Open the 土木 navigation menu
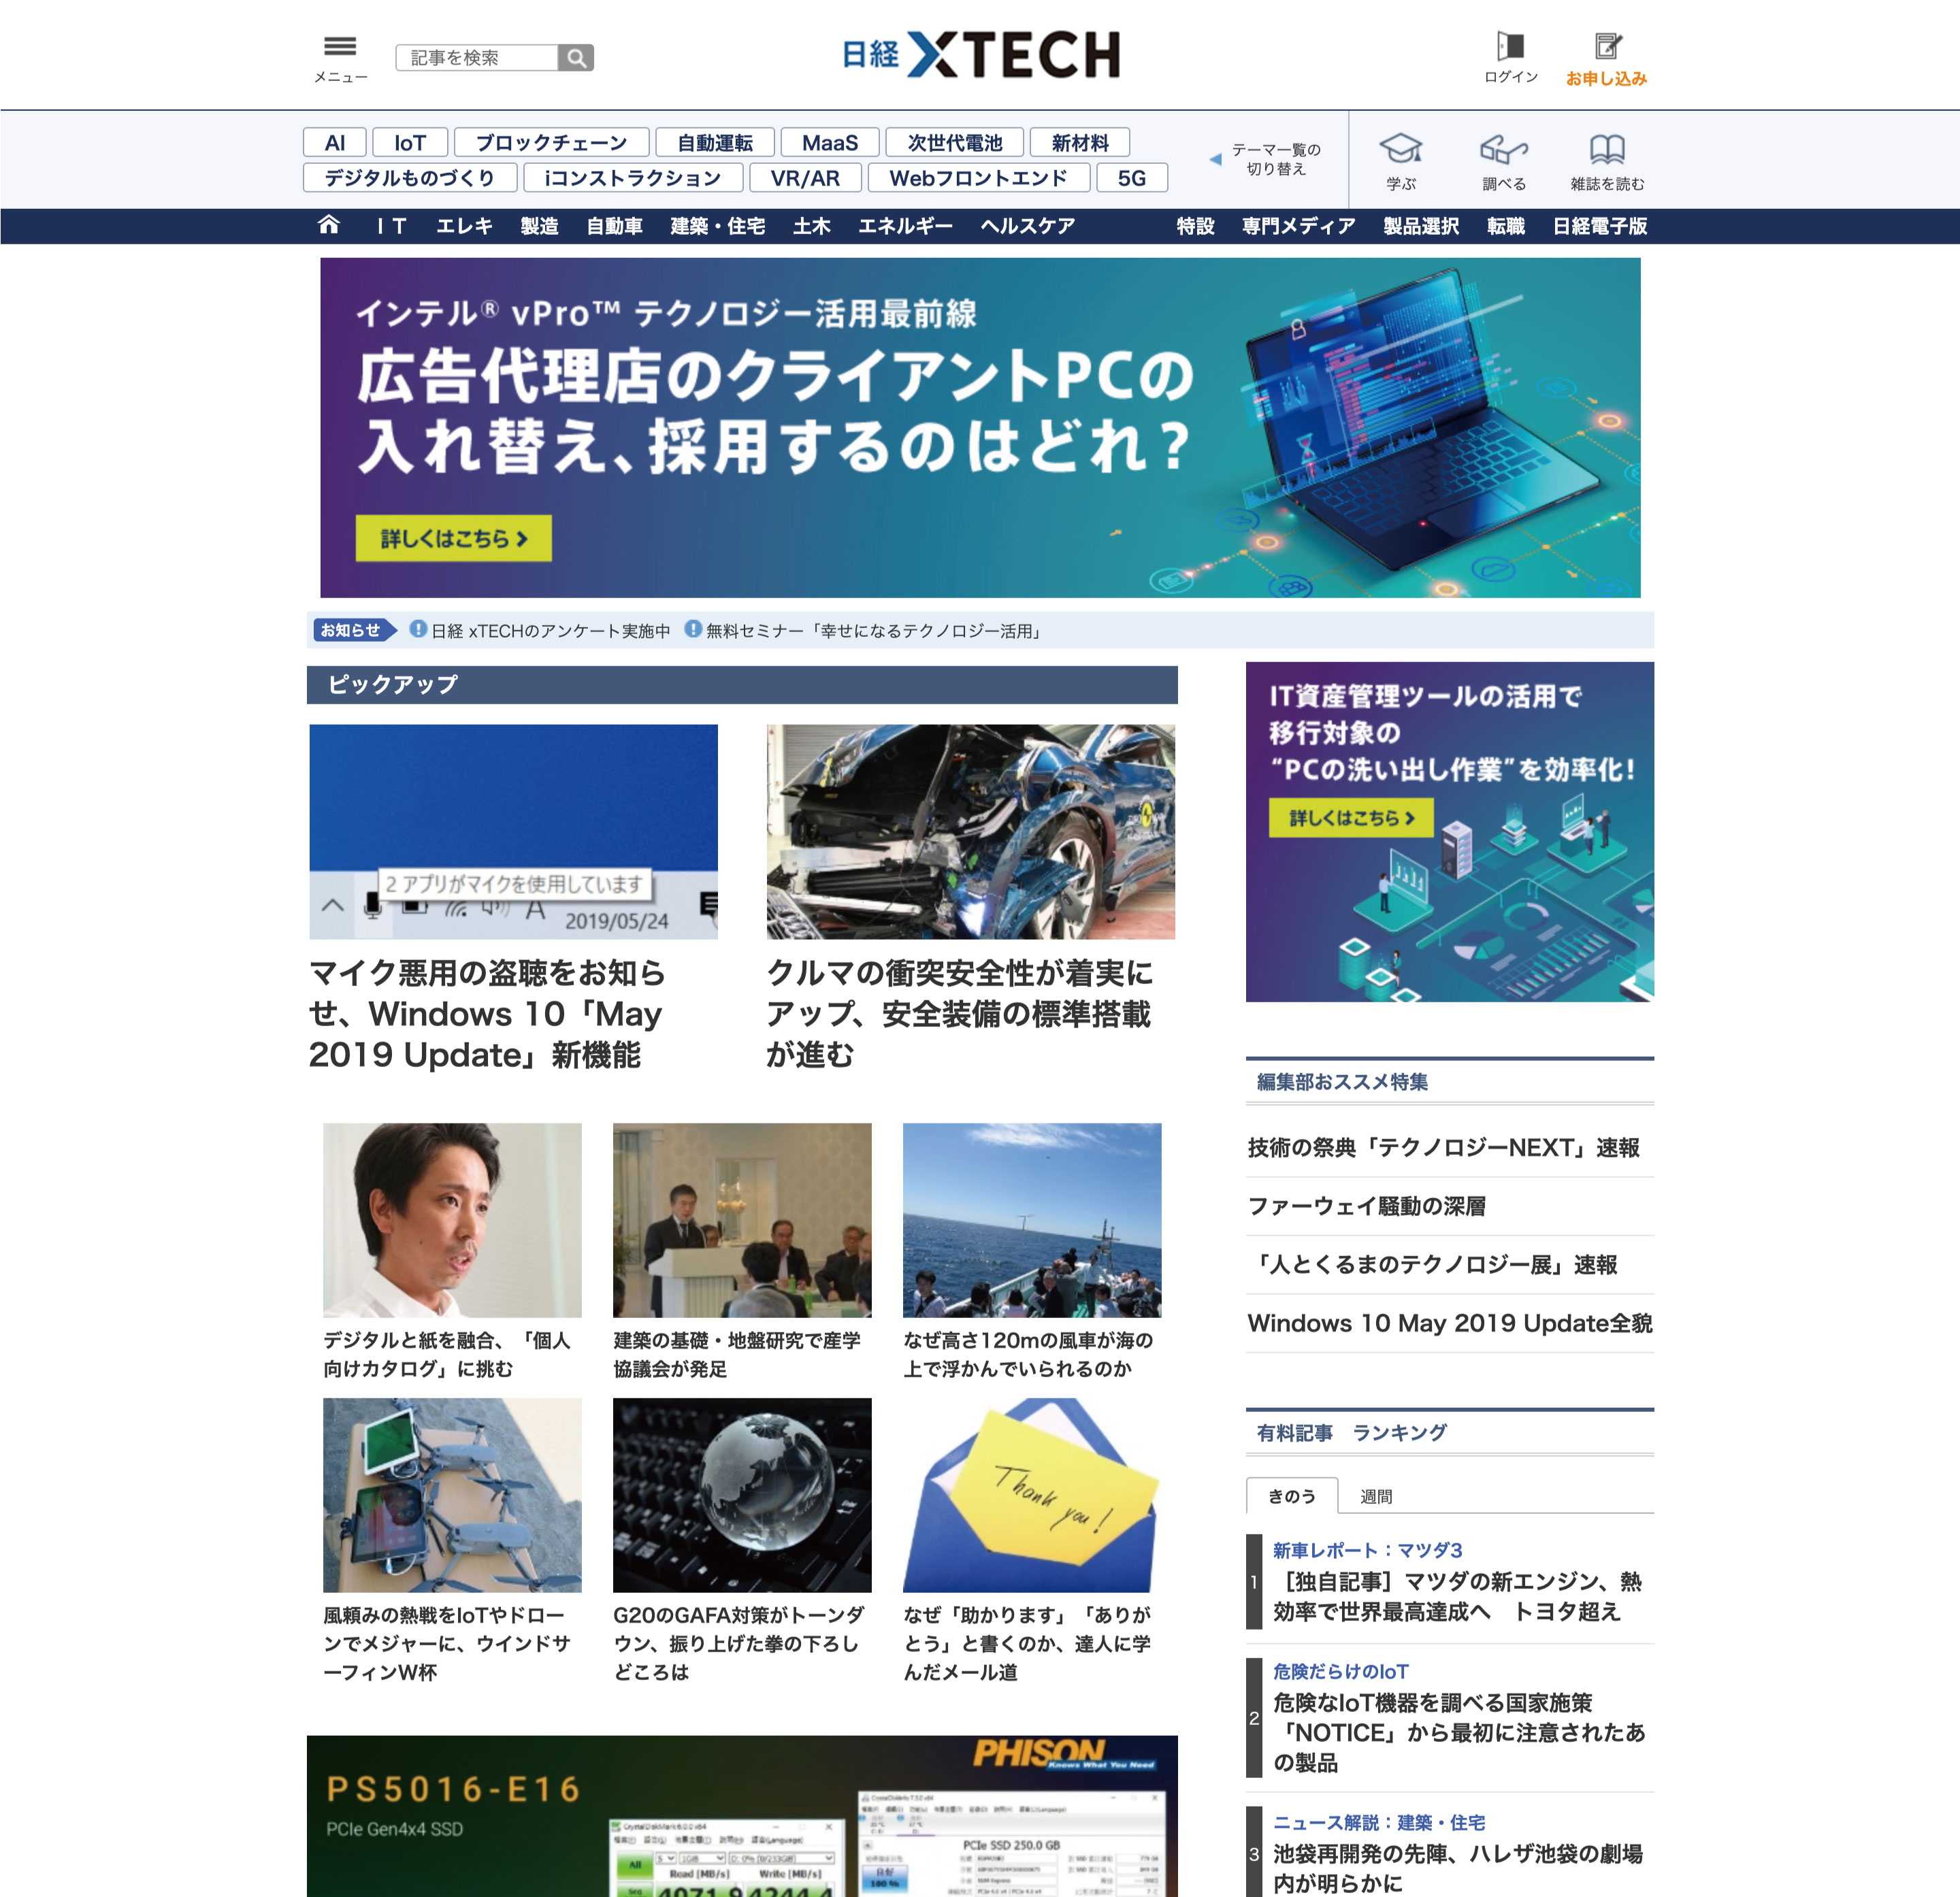 coord(812,226)
